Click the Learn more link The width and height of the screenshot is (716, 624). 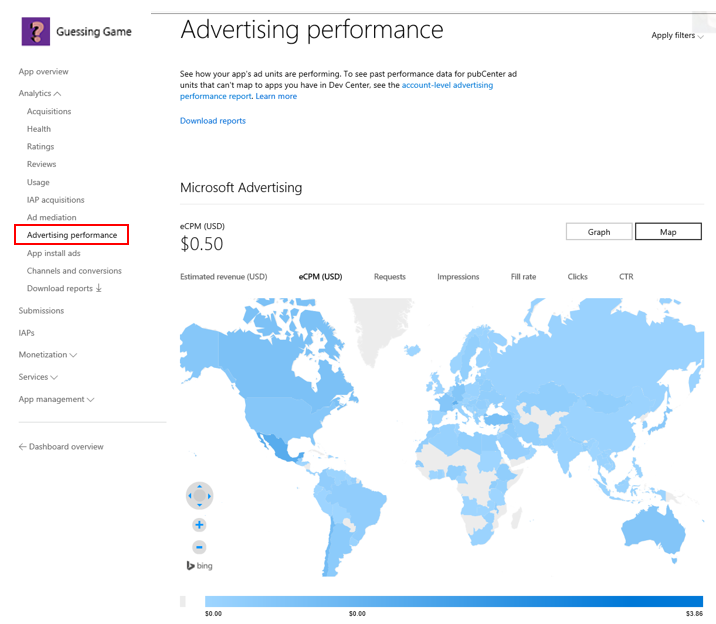(276, 96)
